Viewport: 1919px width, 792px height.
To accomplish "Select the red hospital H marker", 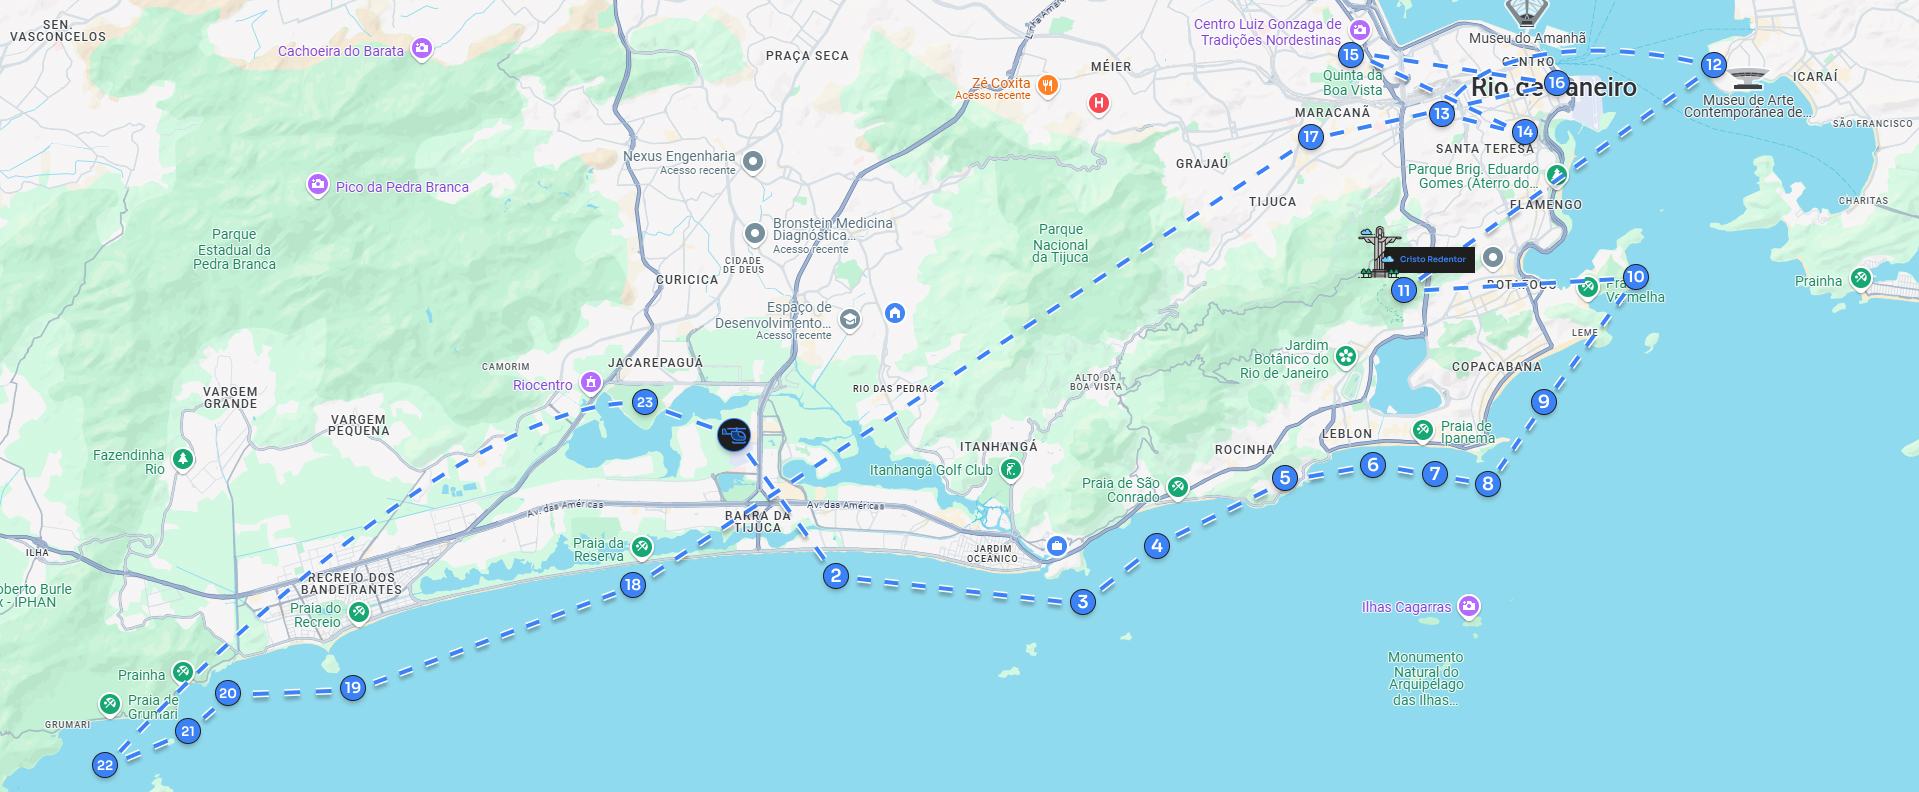I will [x=1099, y=103].
